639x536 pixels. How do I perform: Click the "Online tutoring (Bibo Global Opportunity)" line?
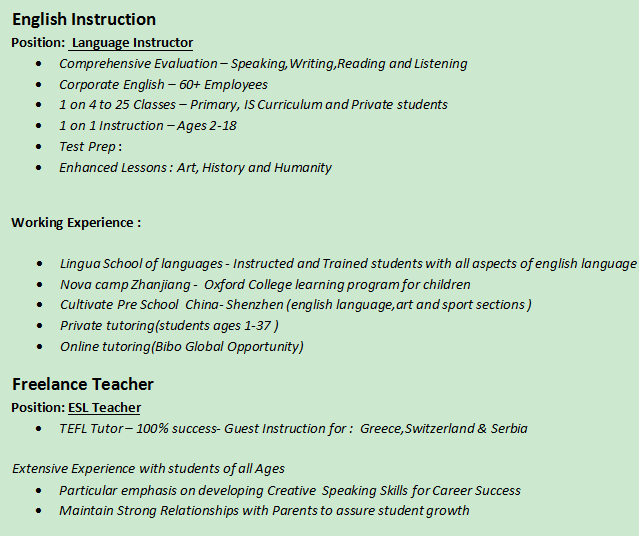[x=181, y=347]
